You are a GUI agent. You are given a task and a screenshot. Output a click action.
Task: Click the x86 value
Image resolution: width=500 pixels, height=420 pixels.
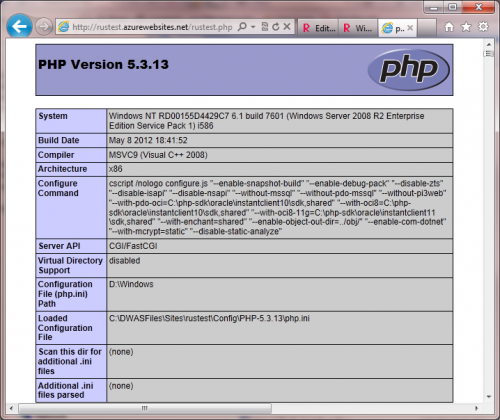click(x=116, y=169)
